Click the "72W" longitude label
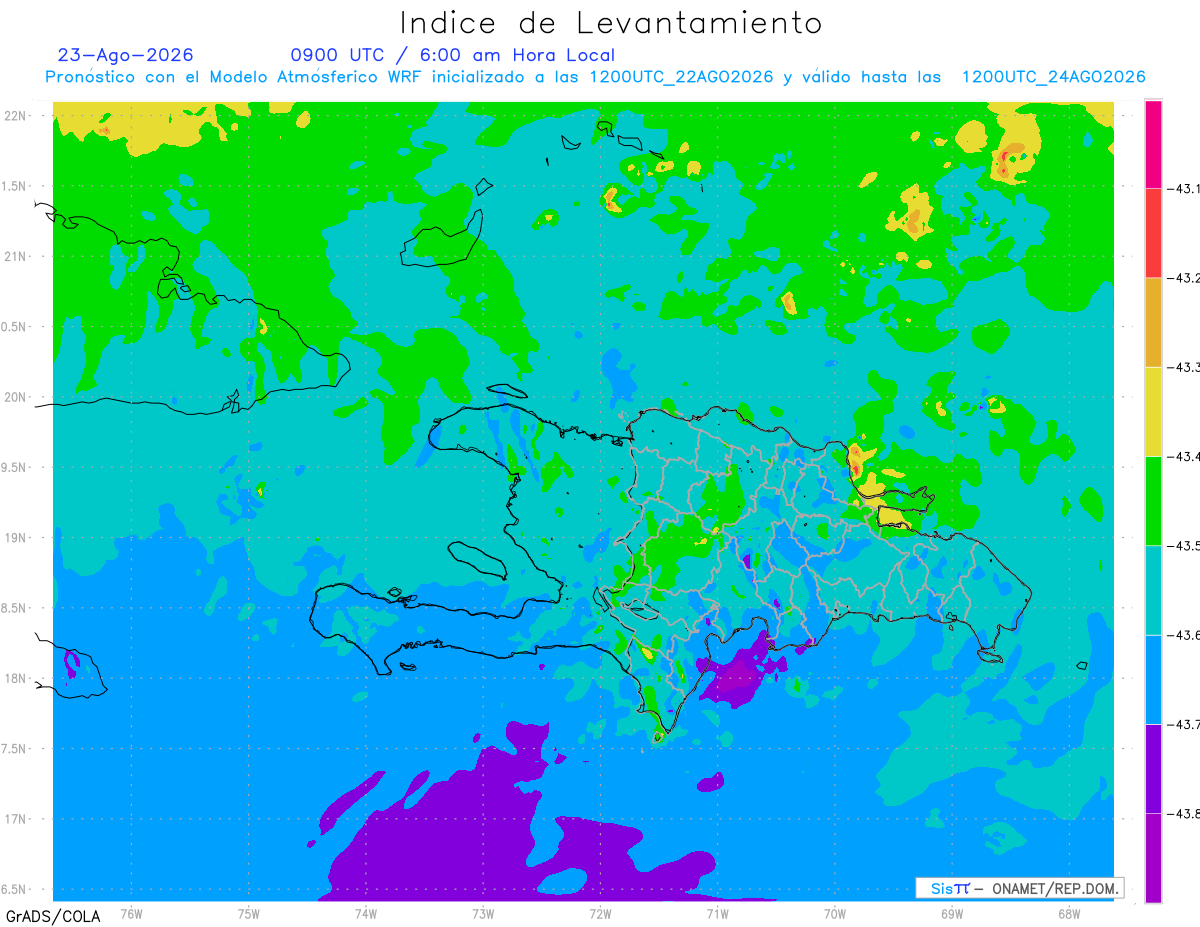This screenshot has width=1200, height=927. (x=600, y=913)
